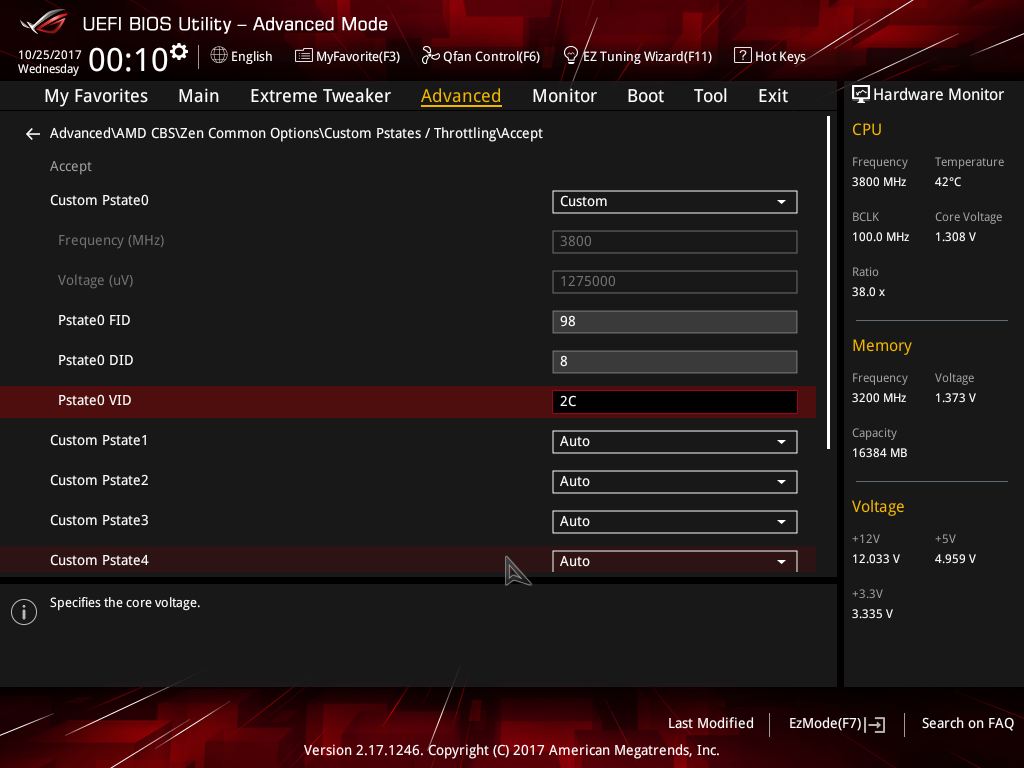The image size is (1024, 768).
Task: Click Last Modified button
Action: tap(711, 723)
